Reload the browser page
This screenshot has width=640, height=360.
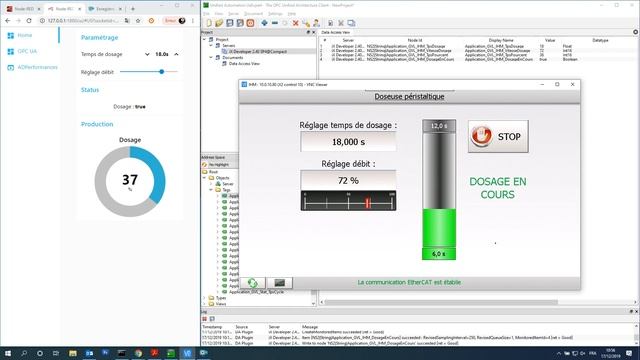click(x=29, y=20)
